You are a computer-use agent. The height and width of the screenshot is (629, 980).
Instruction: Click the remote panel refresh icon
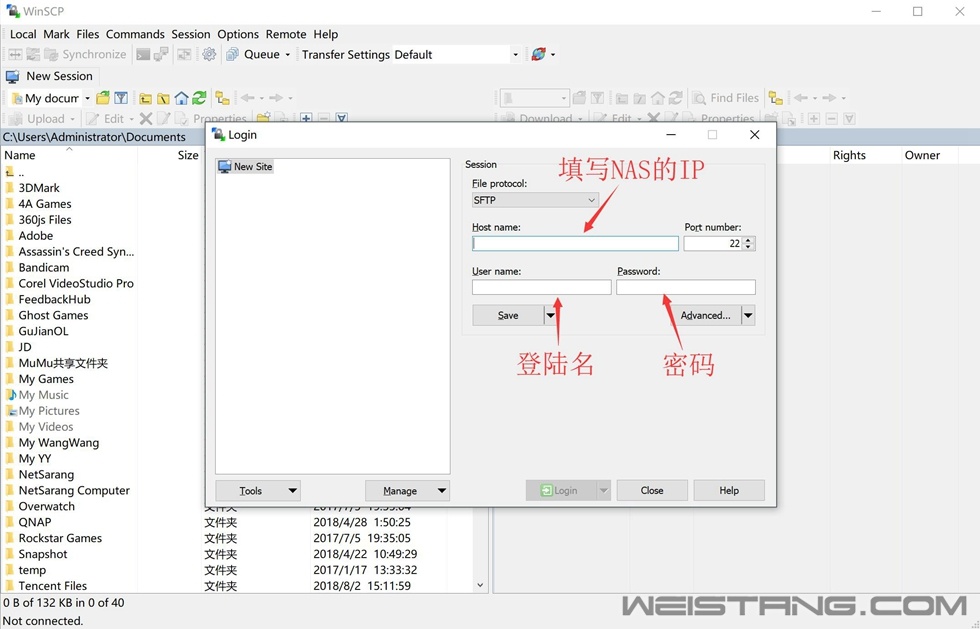click(676, 98)
